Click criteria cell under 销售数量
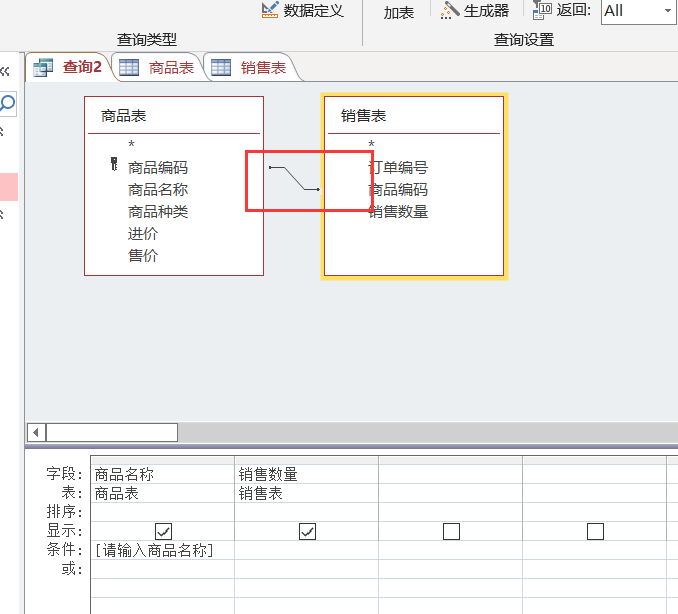Image resolution: width=678 pixels, height=614 pixels. [307, 550]
